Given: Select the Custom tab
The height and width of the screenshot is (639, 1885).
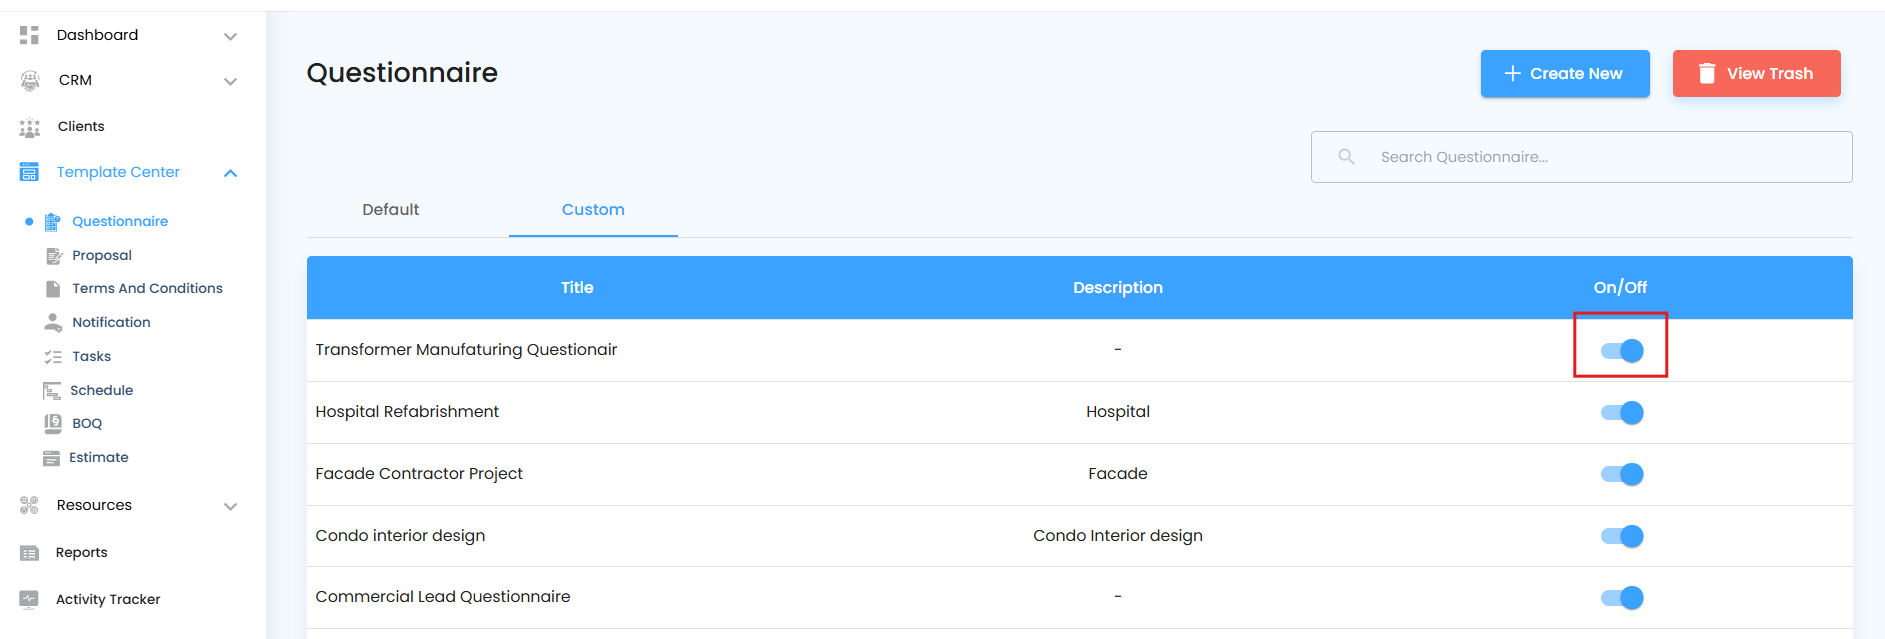Looking at the screenshot, I should tap(593, 210).
